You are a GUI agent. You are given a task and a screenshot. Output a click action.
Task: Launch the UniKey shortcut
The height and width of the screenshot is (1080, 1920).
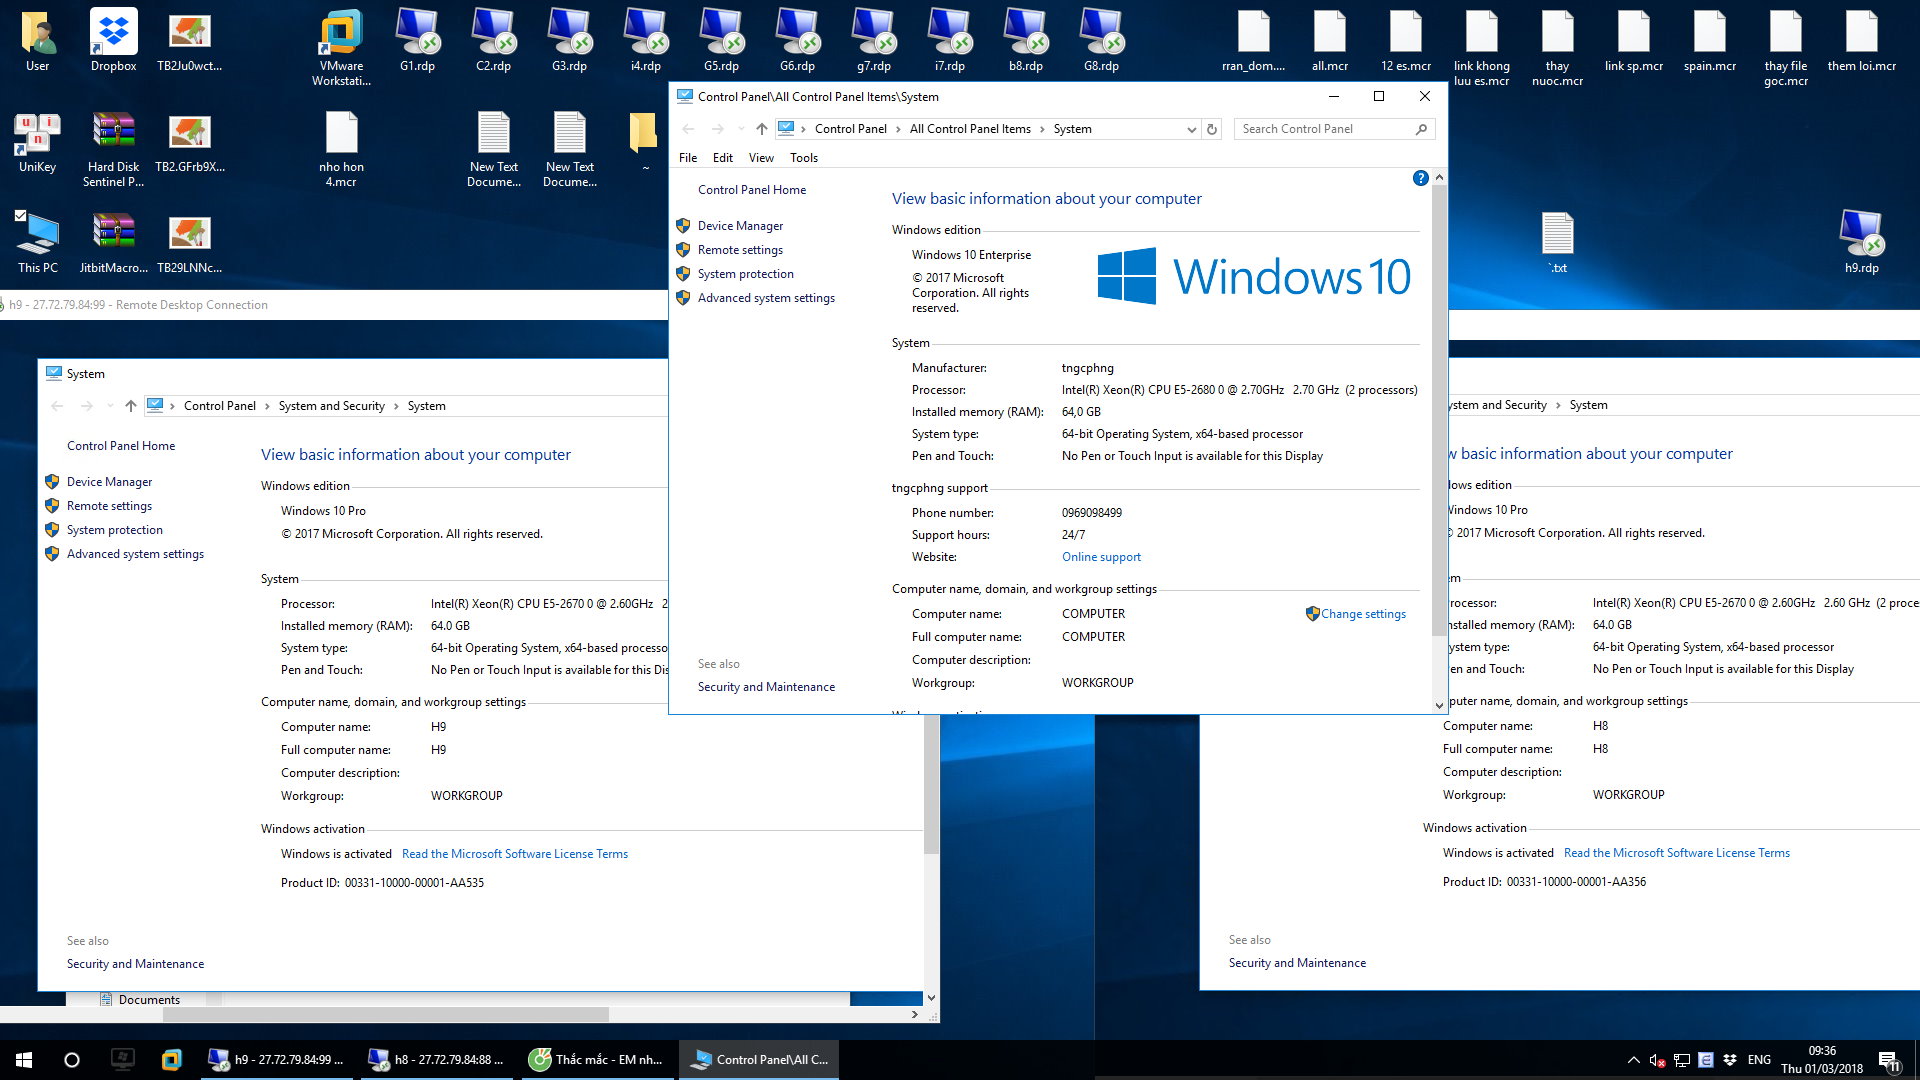(x=37, y=141)
